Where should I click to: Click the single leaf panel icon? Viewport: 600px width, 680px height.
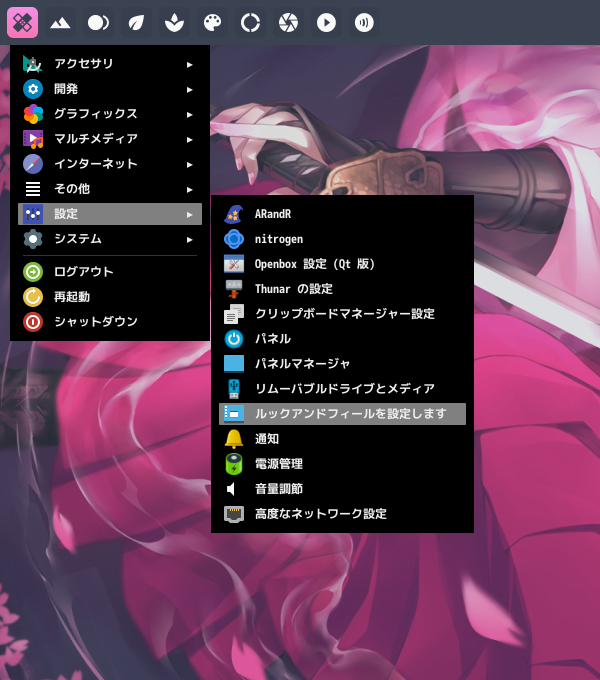coord(136,23)
